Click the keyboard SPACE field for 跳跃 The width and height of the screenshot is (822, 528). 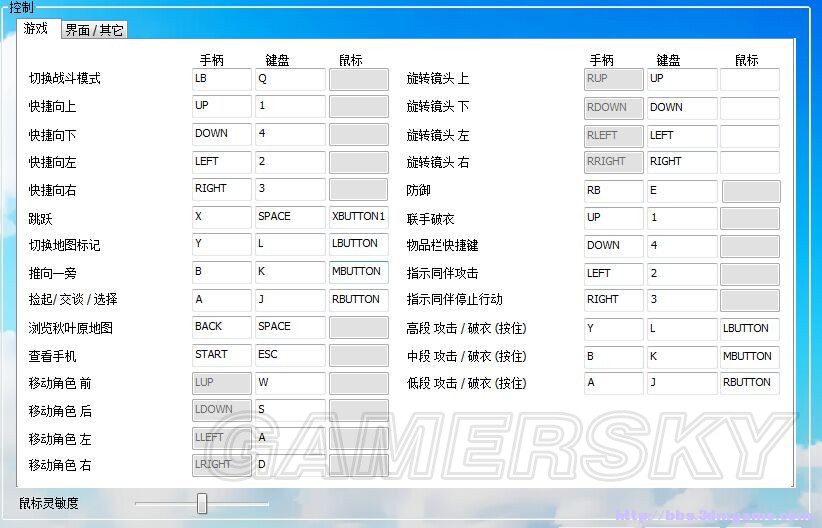[290, 217]
